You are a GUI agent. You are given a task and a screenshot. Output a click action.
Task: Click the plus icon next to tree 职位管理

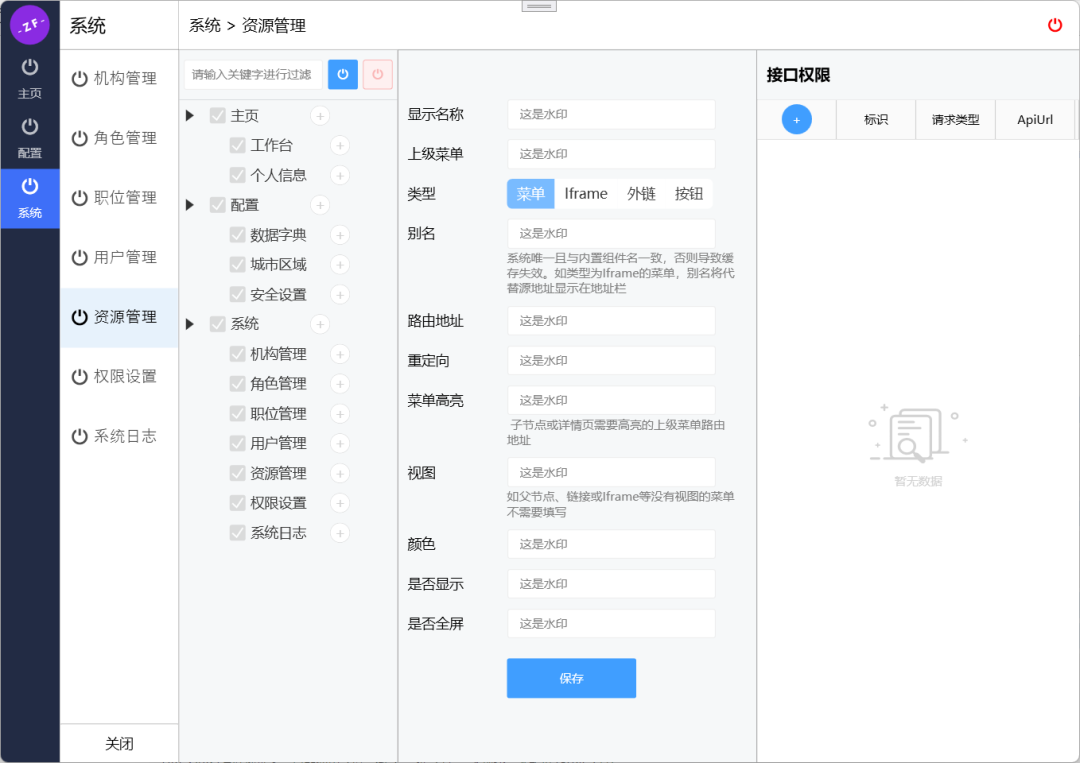click(x=340, y=414)
